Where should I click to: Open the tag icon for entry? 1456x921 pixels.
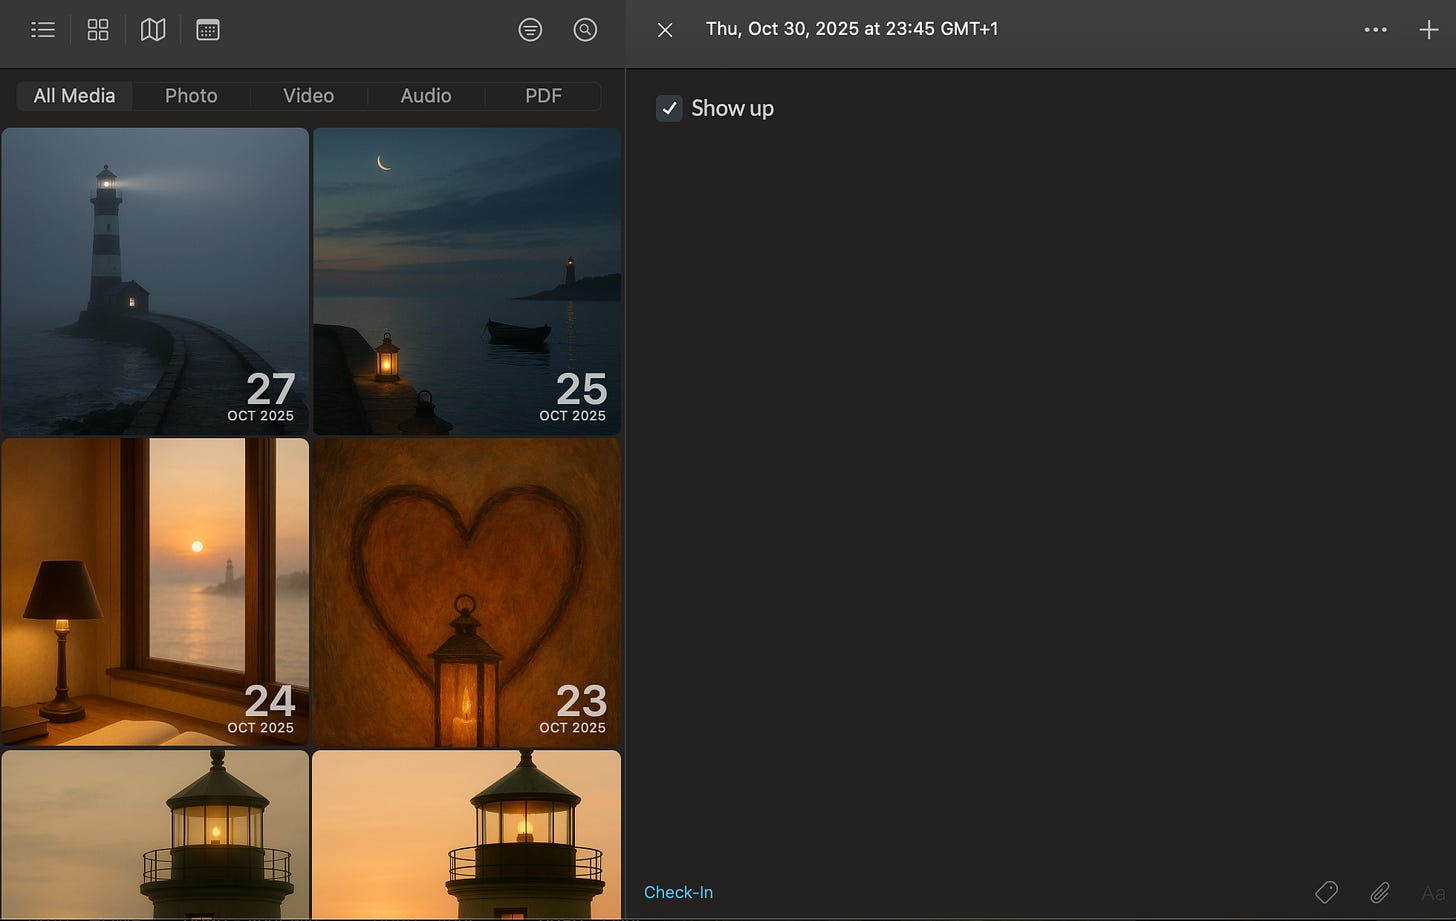[1326, 892]
